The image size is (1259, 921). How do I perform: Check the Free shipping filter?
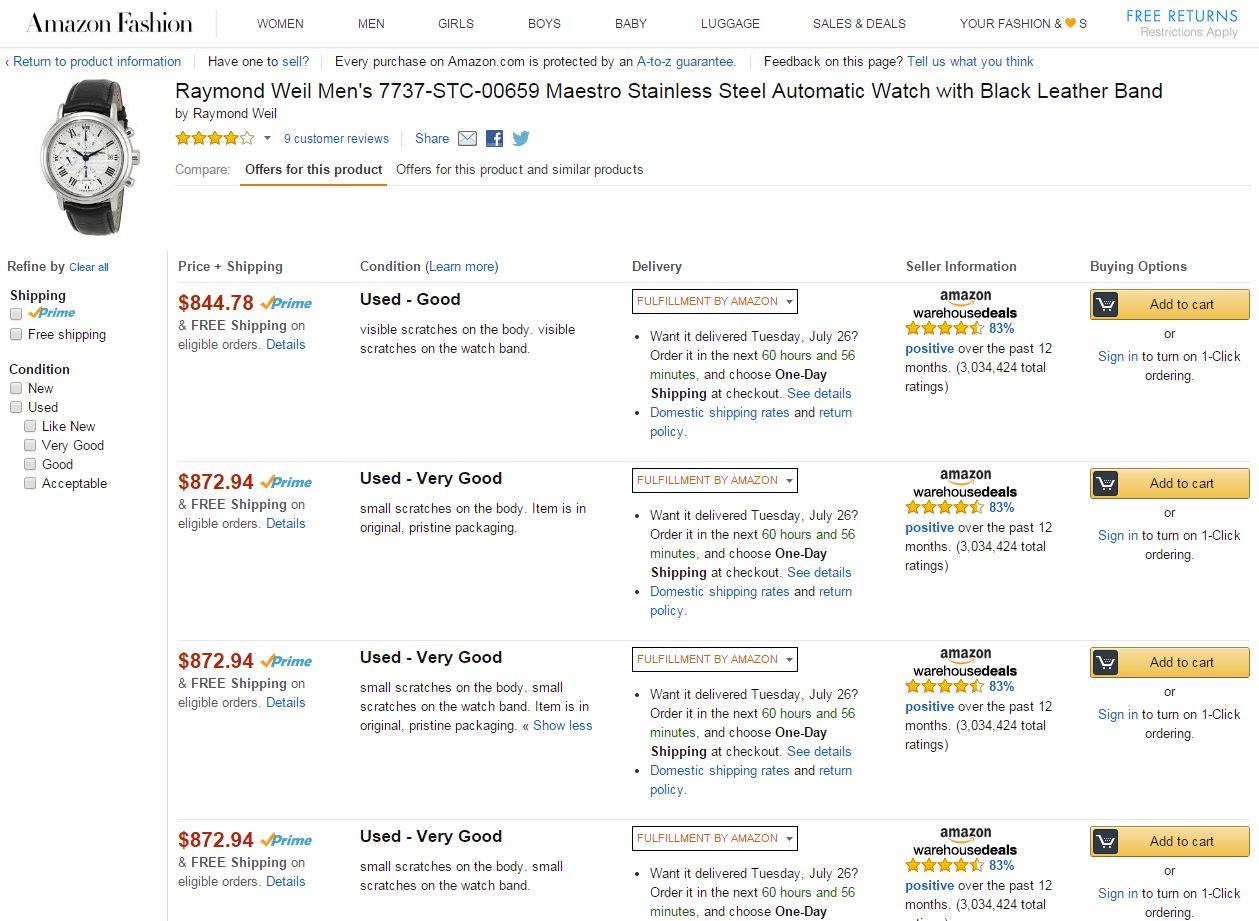pyautogui.click(x=16, y=335)
